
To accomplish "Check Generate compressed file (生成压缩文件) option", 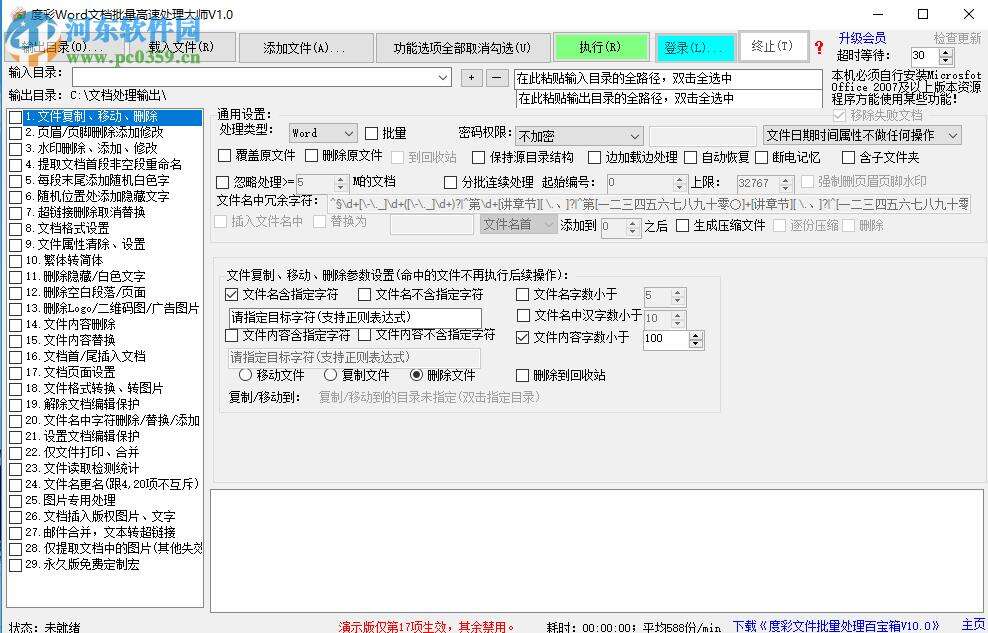I will click(683, 226).
